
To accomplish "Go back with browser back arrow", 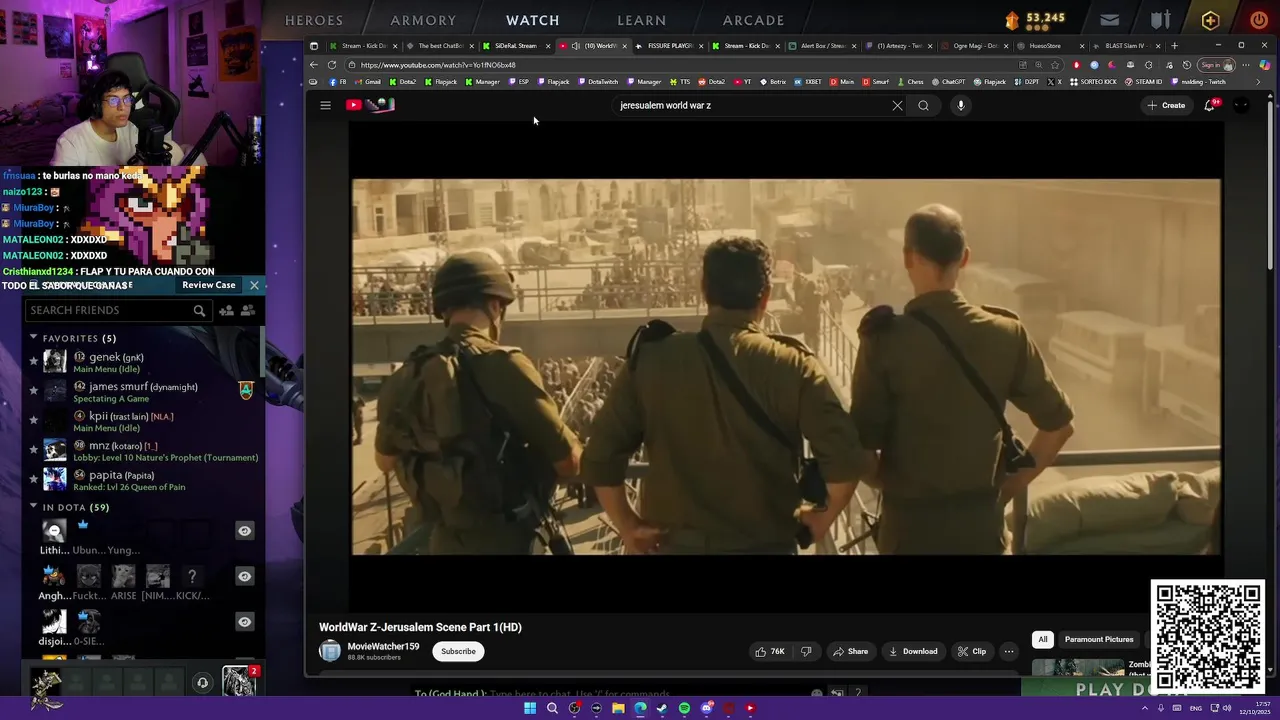I will pyautogui.click(x=313, y=65).
